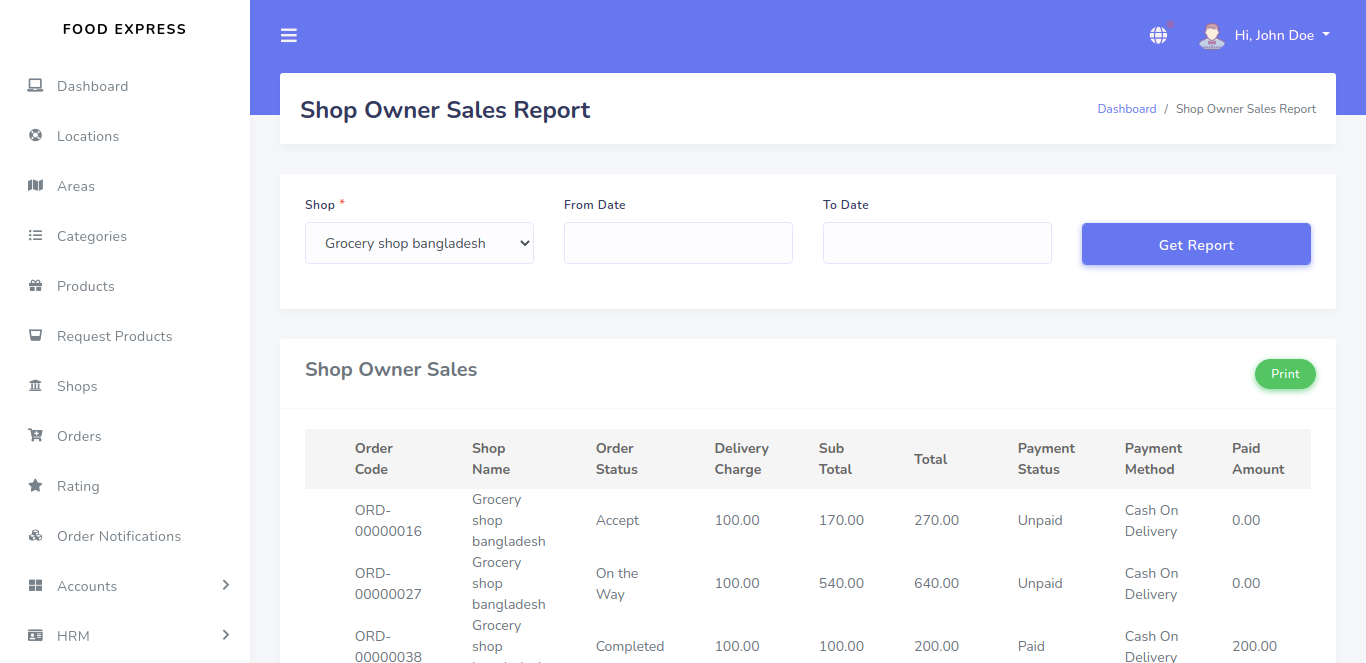Image resolution: width=1366 pixels, height=663 pixels.
Task: Click the Total column header
Action: tap(930, 459)
